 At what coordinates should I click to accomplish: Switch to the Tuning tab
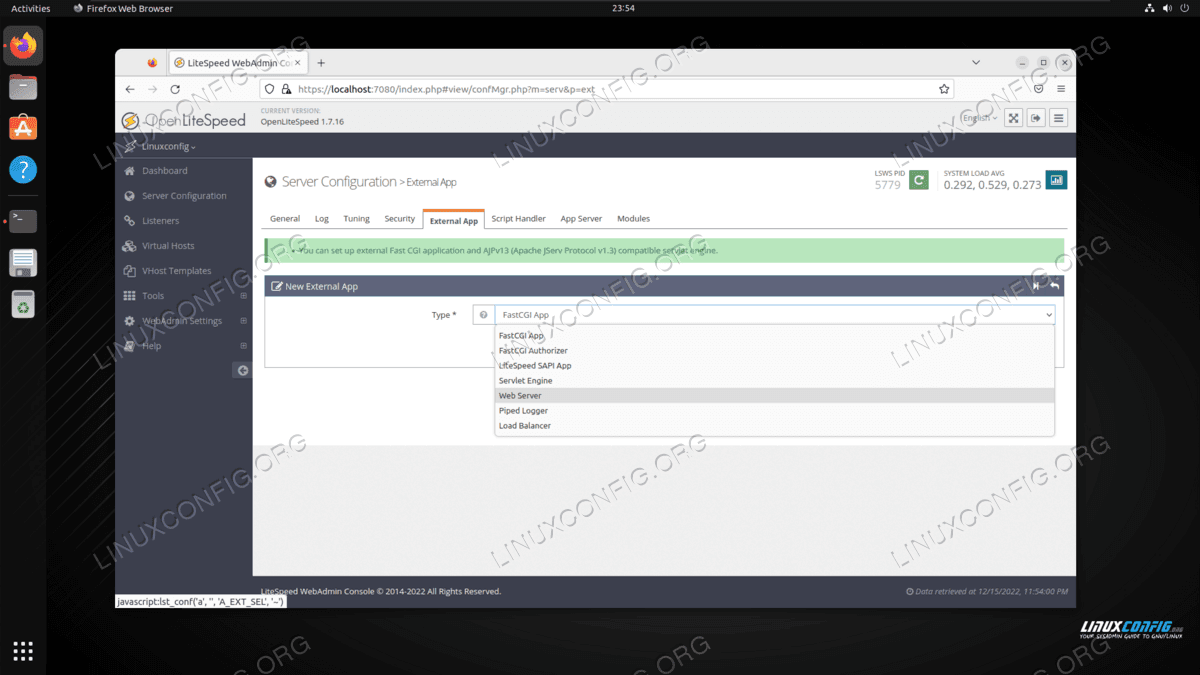(x=356, y=219)
